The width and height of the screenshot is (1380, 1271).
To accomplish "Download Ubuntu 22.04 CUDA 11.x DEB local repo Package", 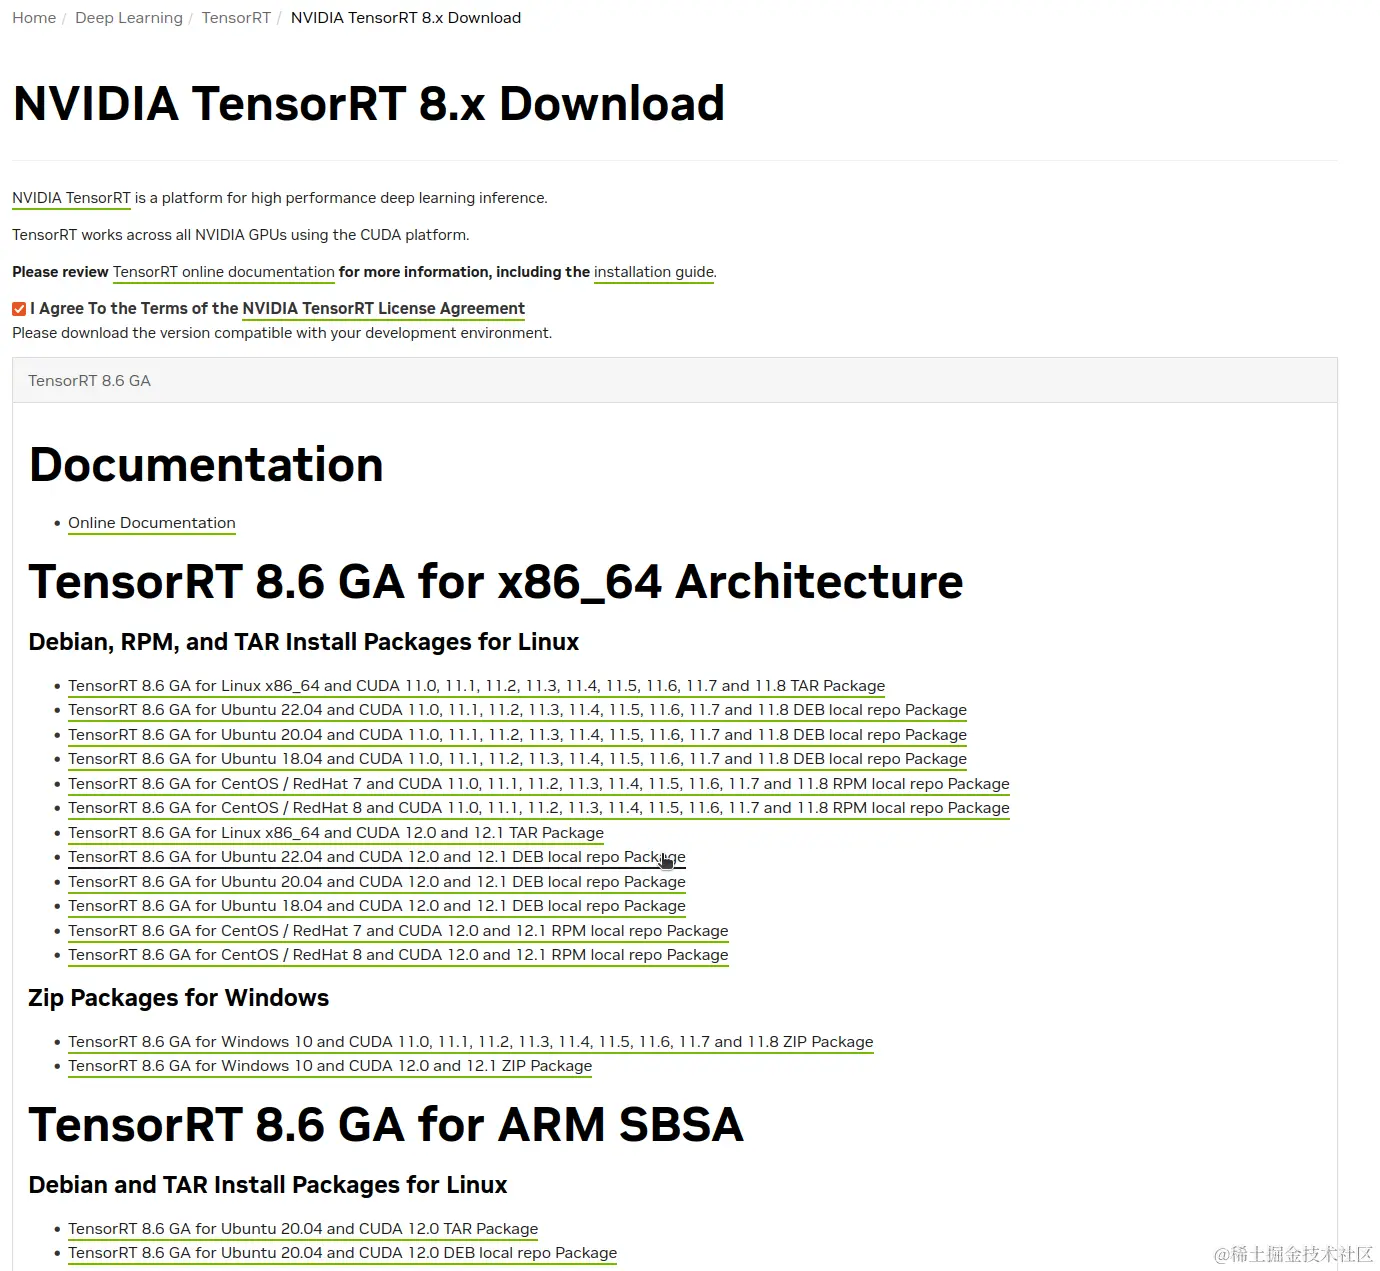I will click(x=517, y=710).
